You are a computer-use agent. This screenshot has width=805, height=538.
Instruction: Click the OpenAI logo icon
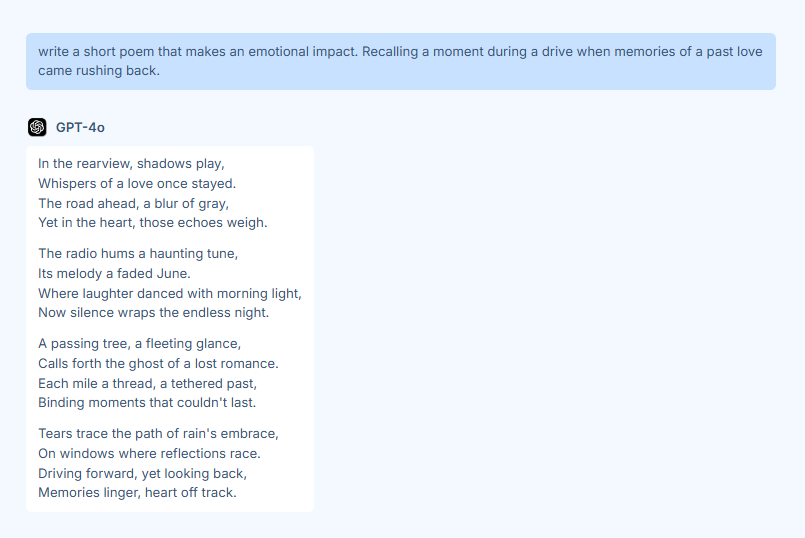tap(37, 127)
